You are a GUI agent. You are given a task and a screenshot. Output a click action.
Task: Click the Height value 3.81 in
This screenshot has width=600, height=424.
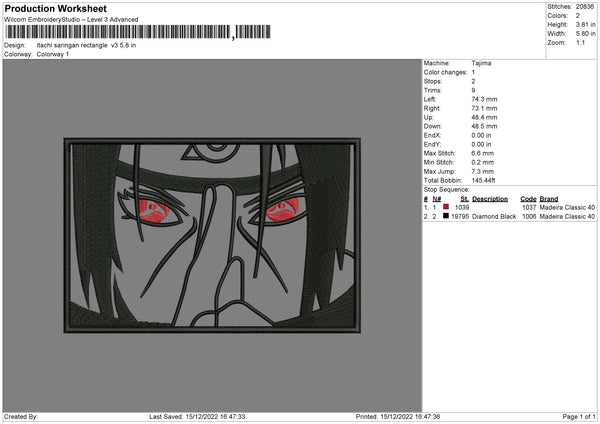[585, 24]
